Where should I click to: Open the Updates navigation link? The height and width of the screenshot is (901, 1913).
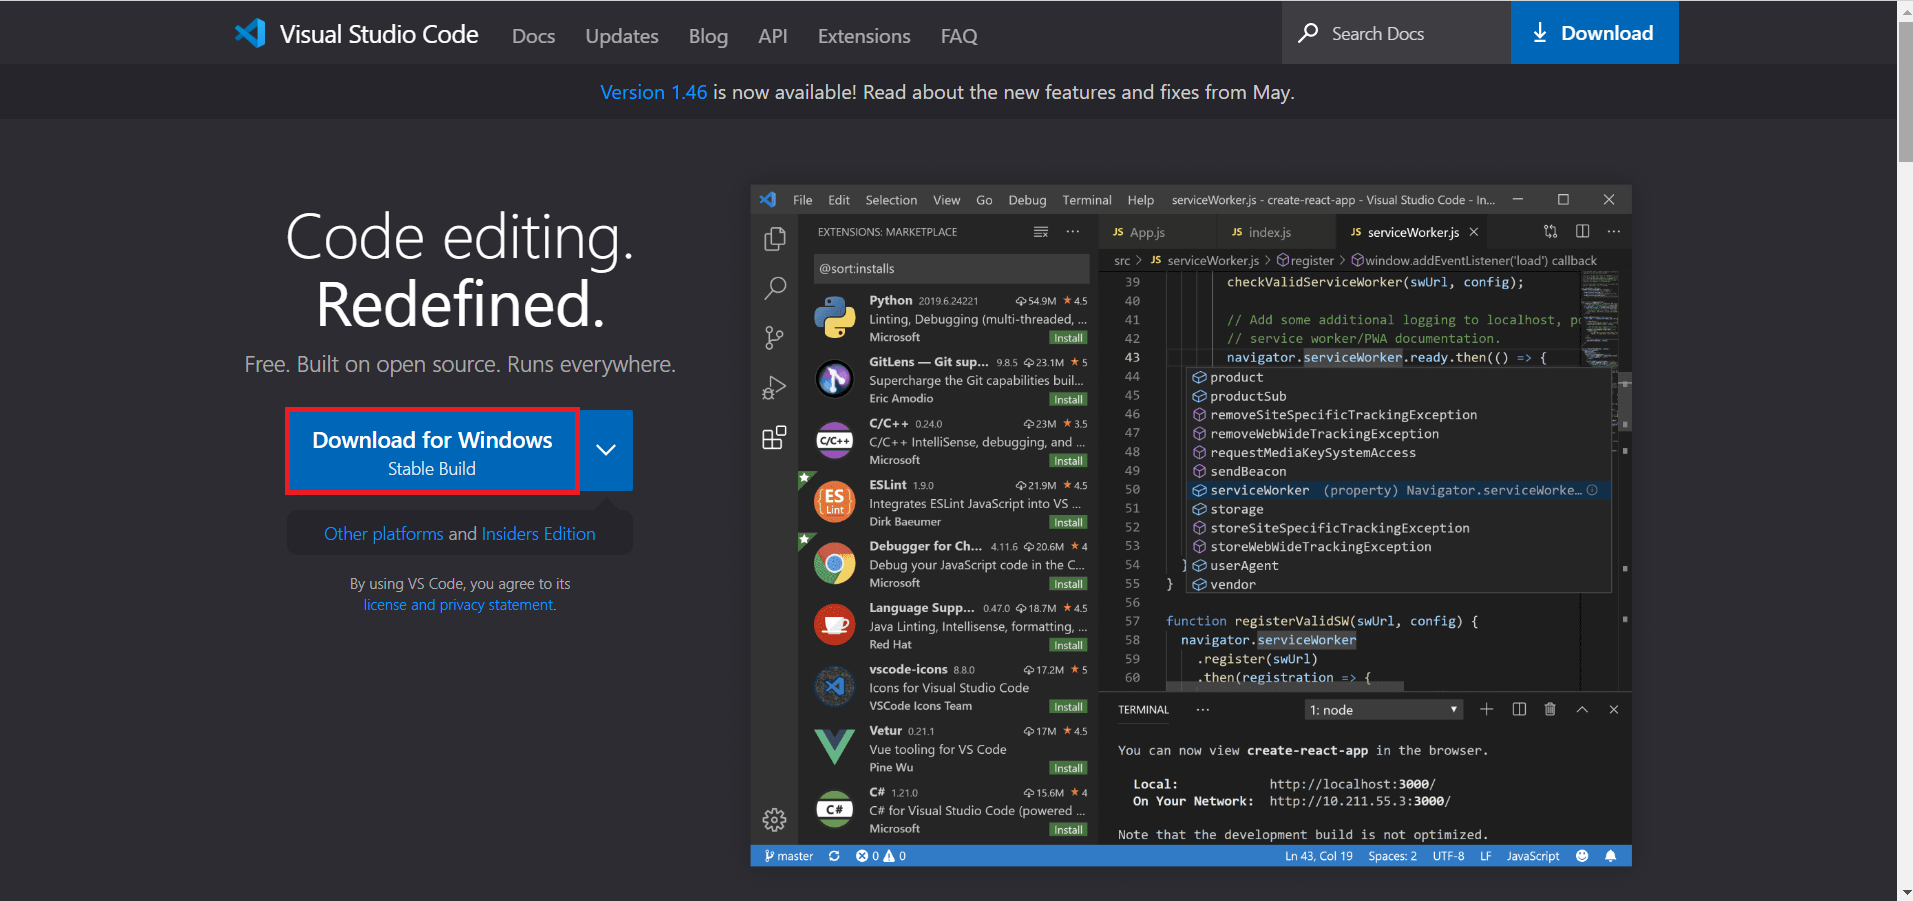[x=622, y=36]
